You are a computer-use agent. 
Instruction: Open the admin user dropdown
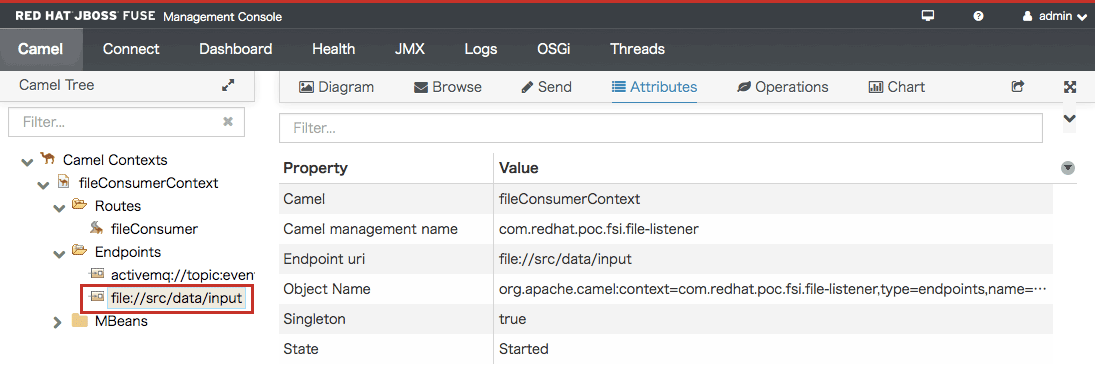coord(1054,16)
